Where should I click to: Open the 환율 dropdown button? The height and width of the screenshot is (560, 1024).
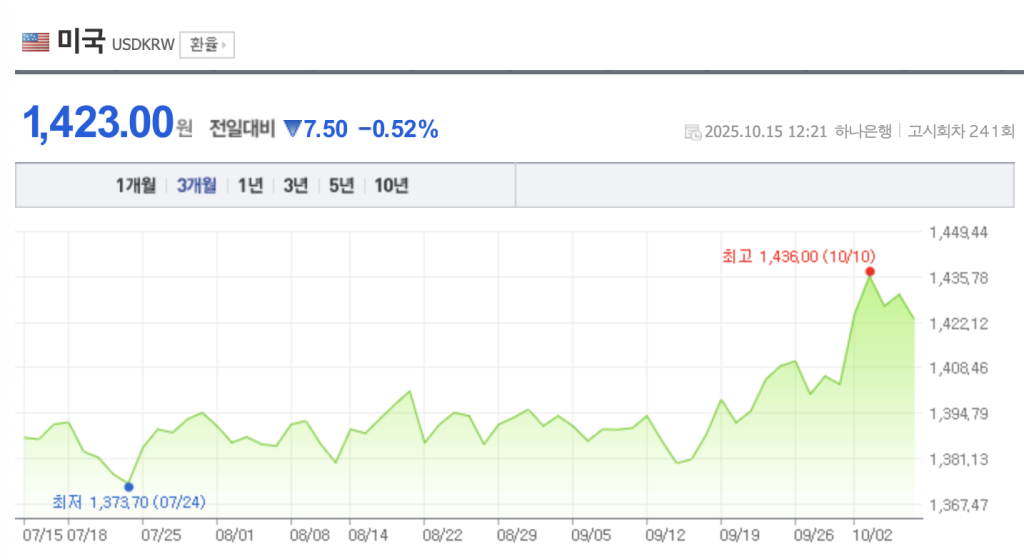[206, 45]
